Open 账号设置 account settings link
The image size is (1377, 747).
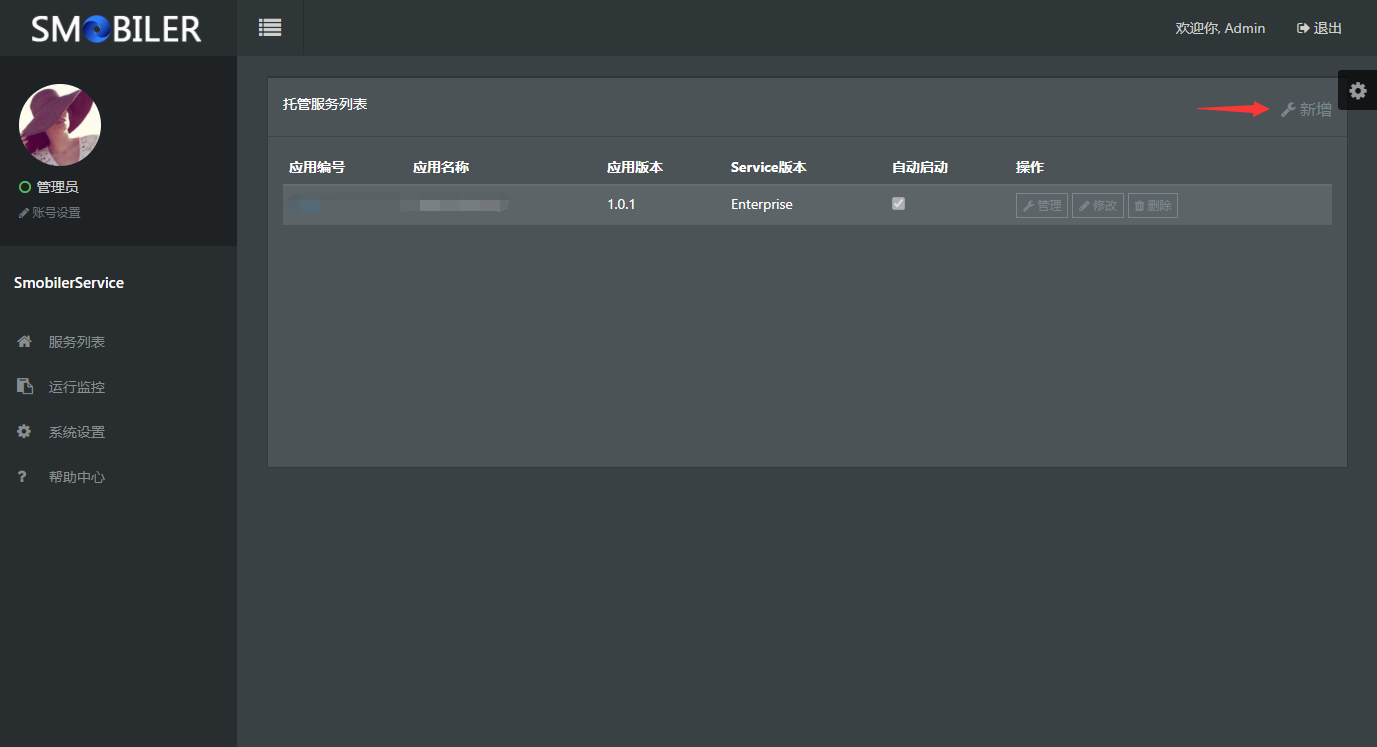tap(50, 213)
